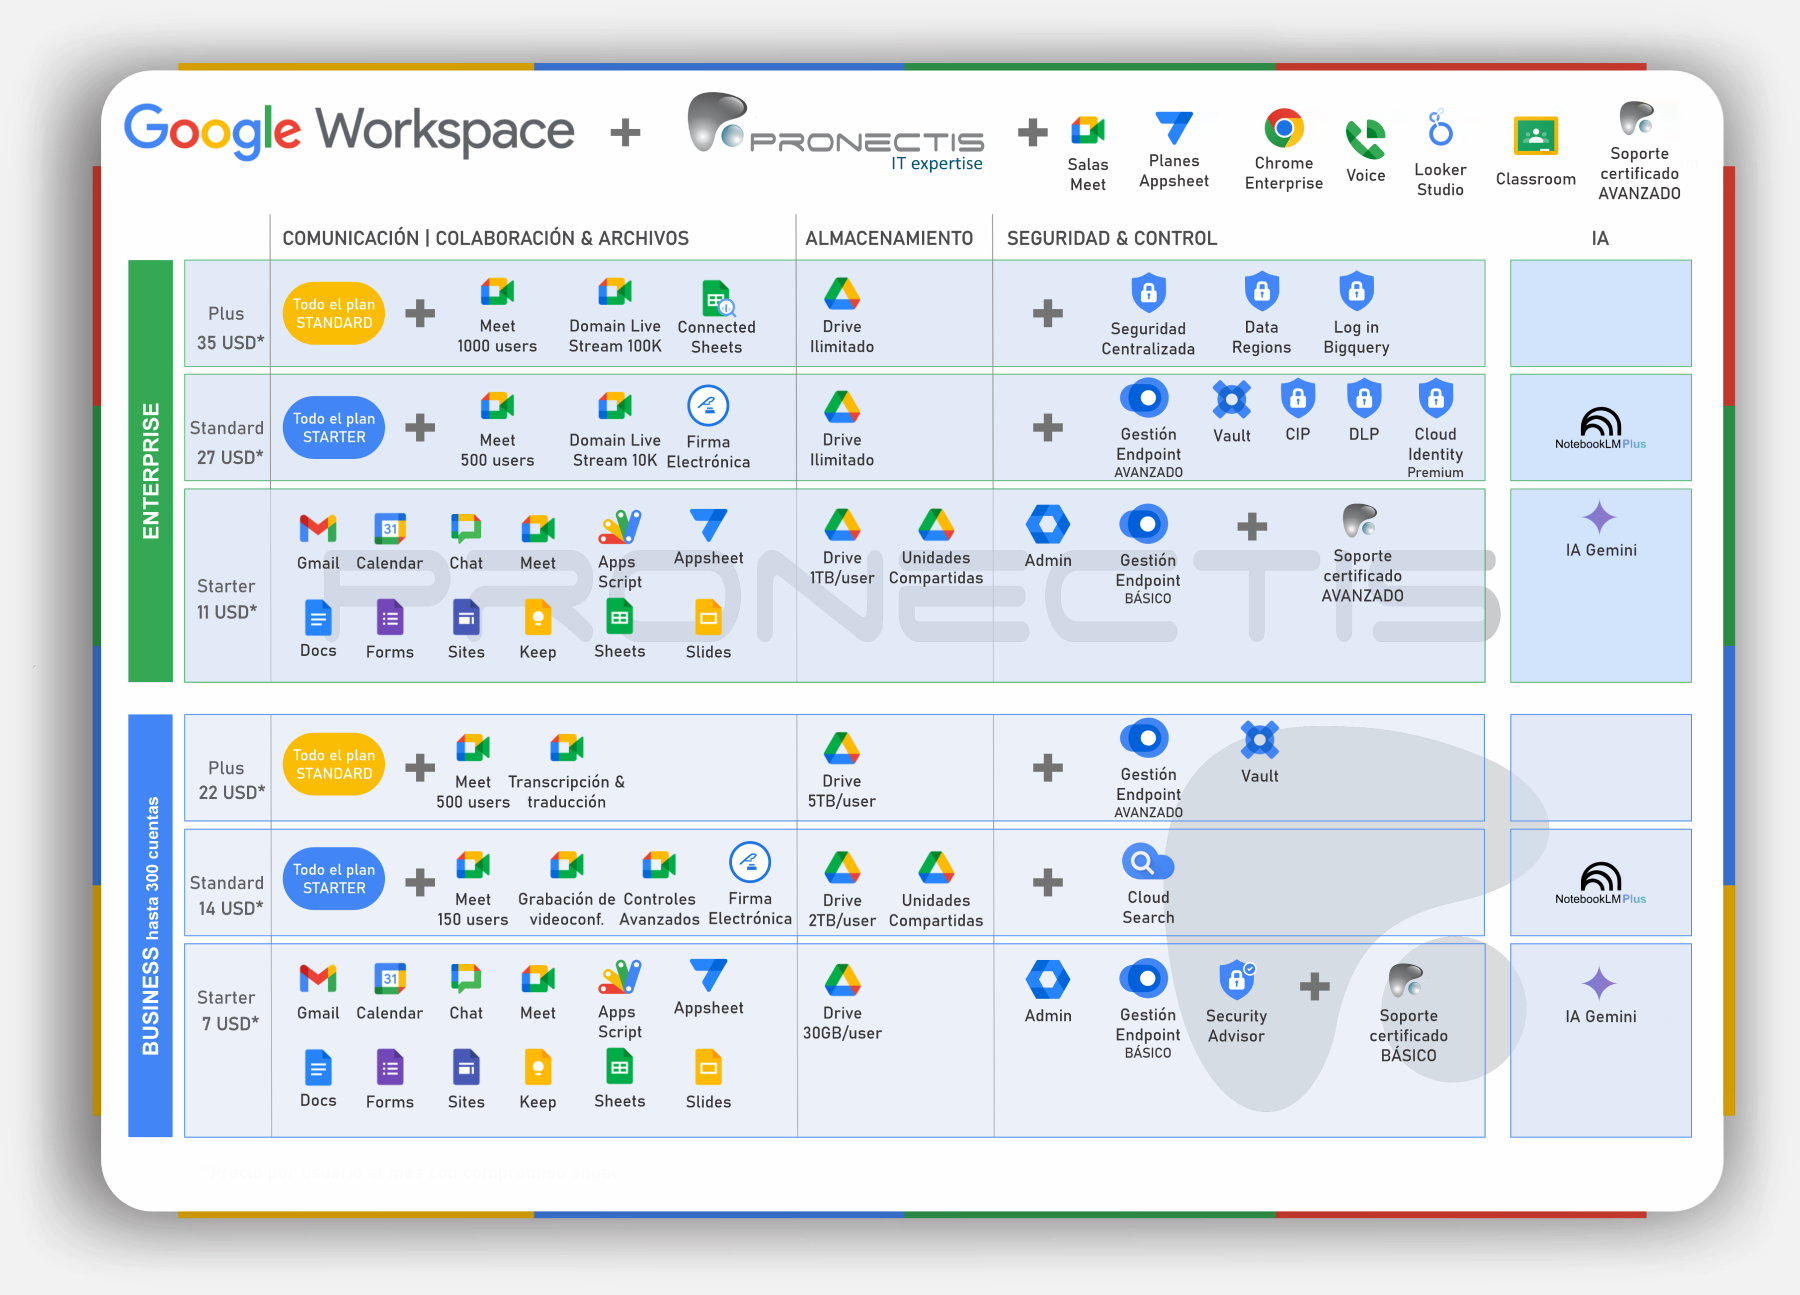Click the Log in Bigquery icon
1800x1295 pixels.
pos(1356,291)
